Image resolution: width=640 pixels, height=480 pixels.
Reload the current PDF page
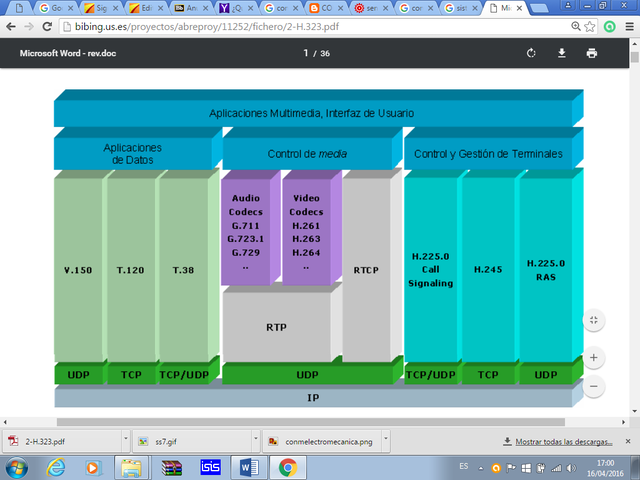pyautogui.click(x=47, y=27)
